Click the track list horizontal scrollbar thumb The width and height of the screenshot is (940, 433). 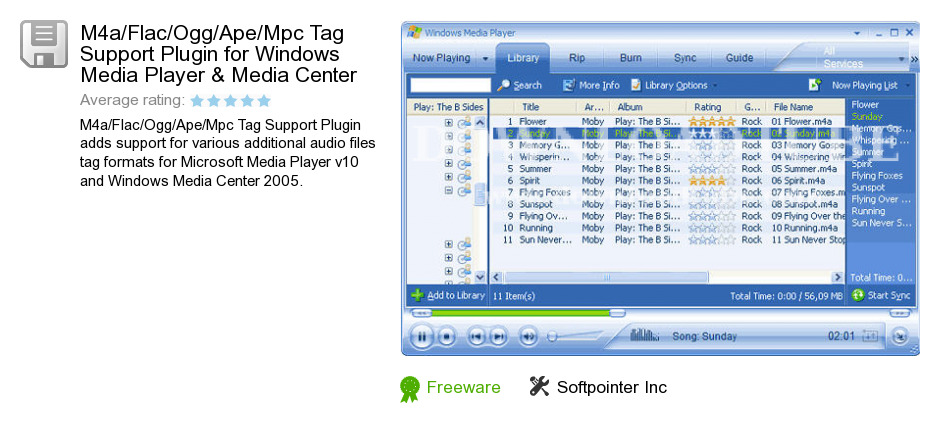(x=605, y=277)
